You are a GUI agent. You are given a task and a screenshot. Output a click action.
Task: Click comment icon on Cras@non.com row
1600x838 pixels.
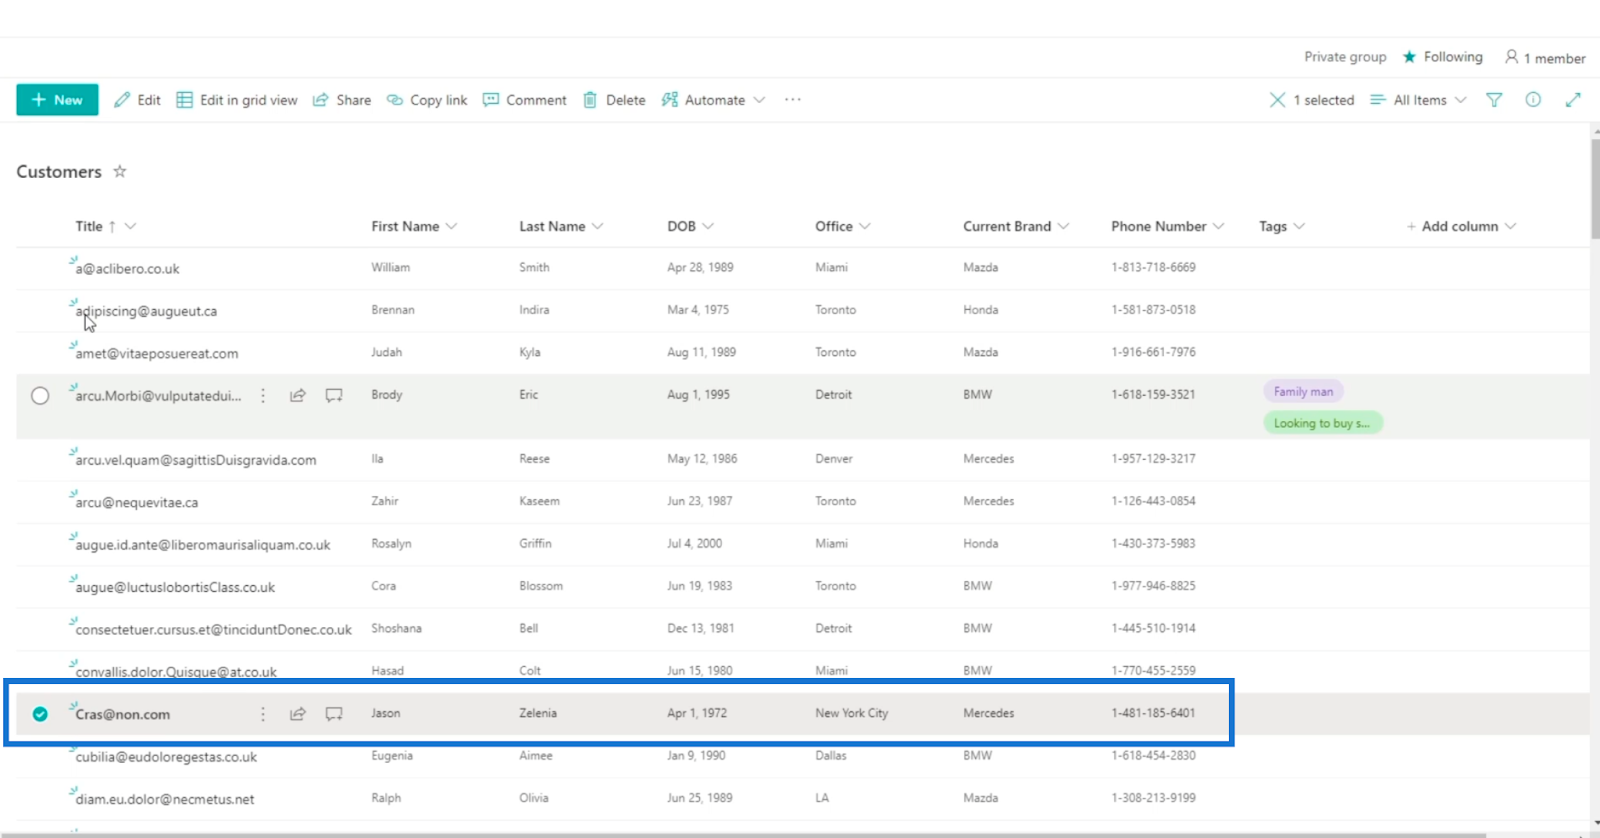coord(334,714)
